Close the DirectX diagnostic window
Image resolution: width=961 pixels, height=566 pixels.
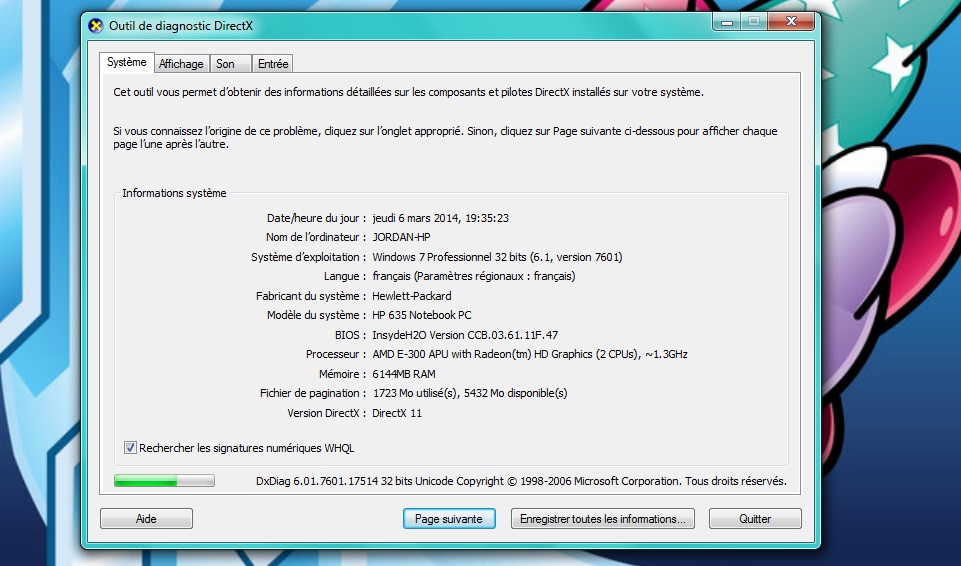tap(791, 21)
